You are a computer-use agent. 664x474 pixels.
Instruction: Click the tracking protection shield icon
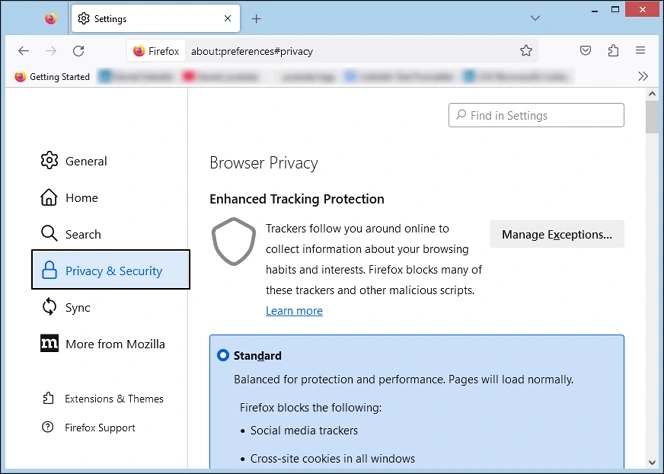click(x=234, y=241)
